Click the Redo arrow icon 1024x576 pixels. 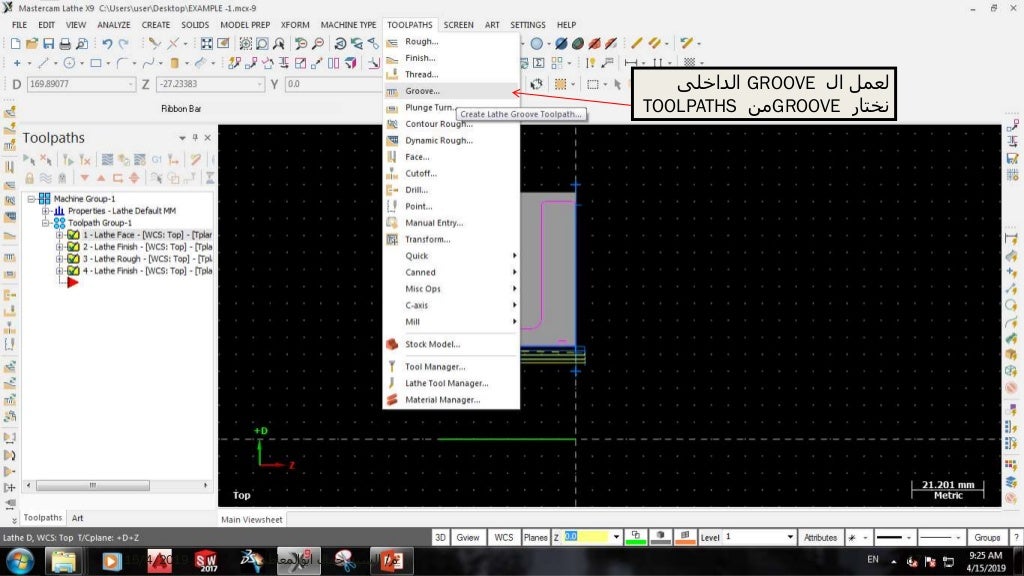click(123, 44)
